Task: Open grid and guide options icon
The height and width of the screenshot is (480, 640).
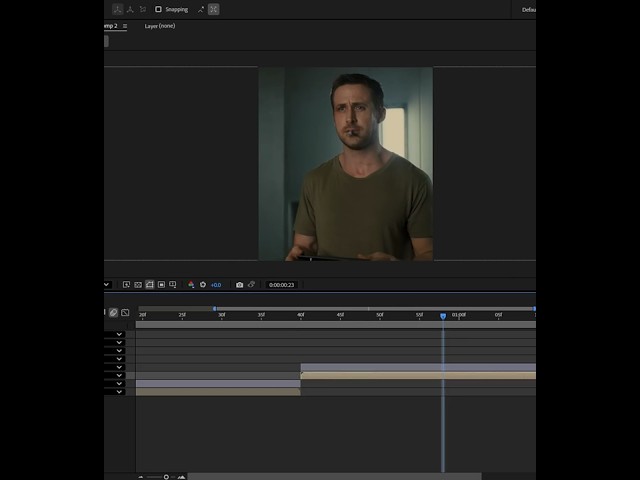Action: click(173, 284)
